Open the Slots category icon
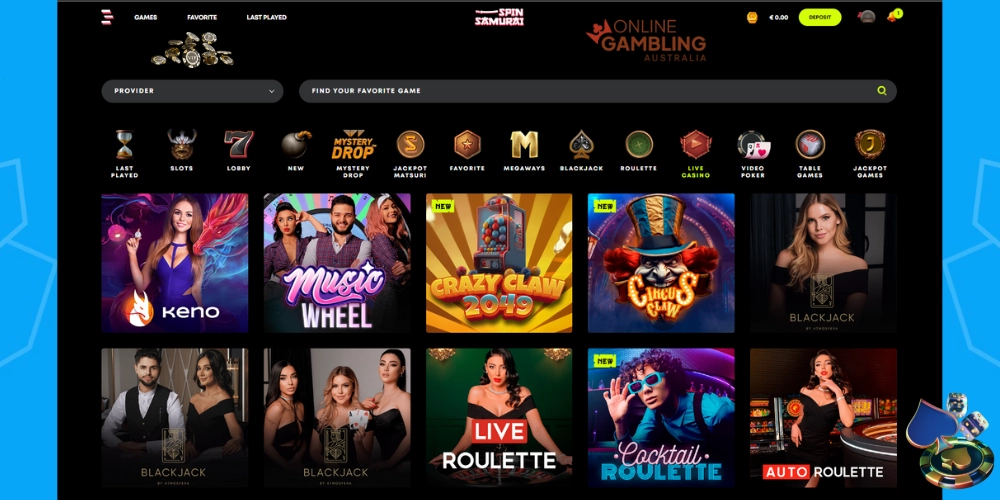1000x500 pixels. click(182, 145)
